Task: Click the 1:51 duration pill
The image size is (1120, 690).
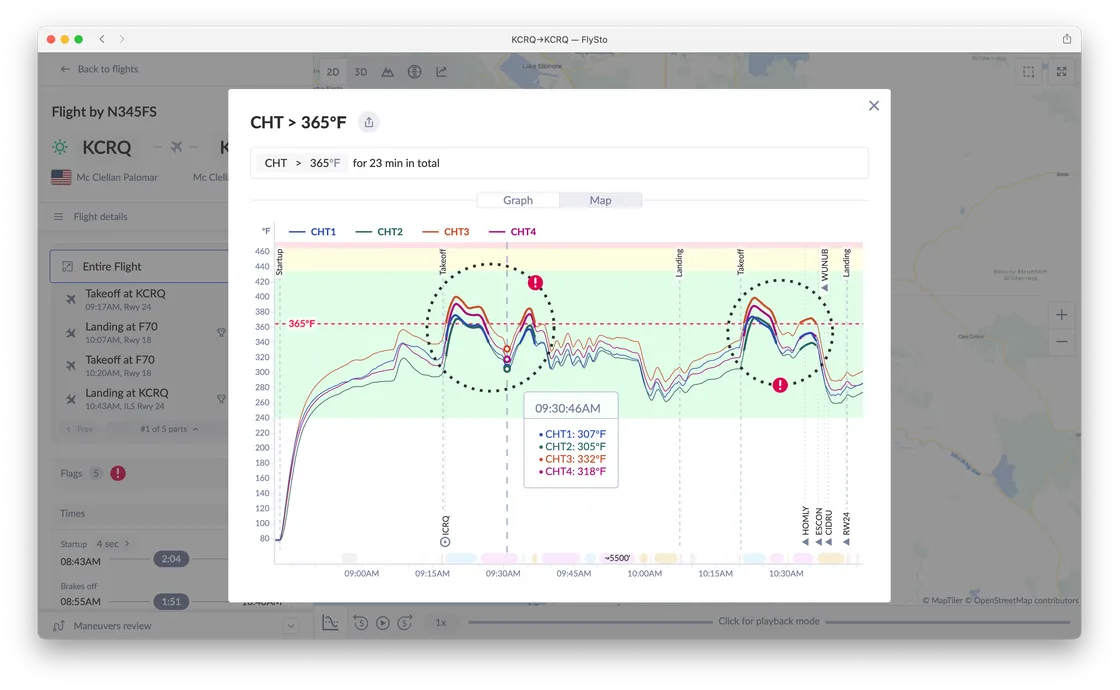Action: [x=171, y=601]
